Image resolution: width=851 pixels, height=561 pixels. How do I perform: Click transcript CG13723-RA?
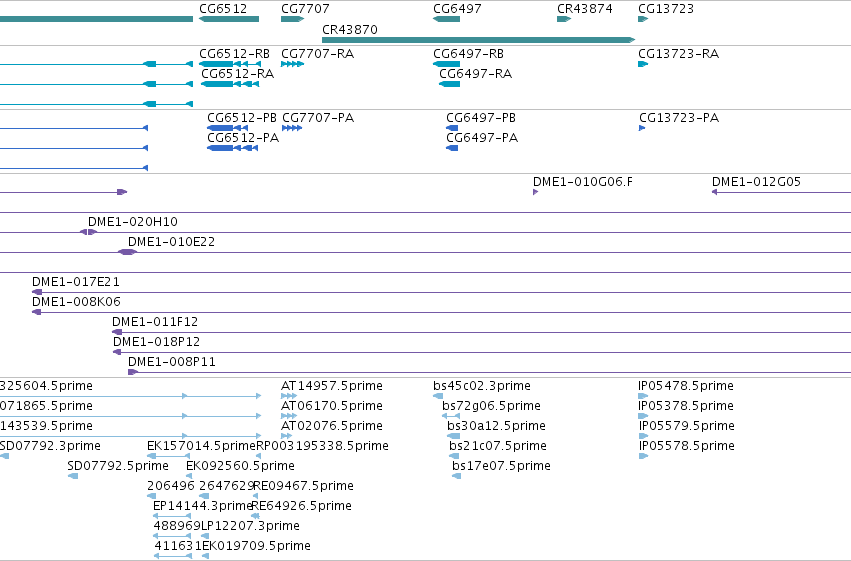[643, 64]
